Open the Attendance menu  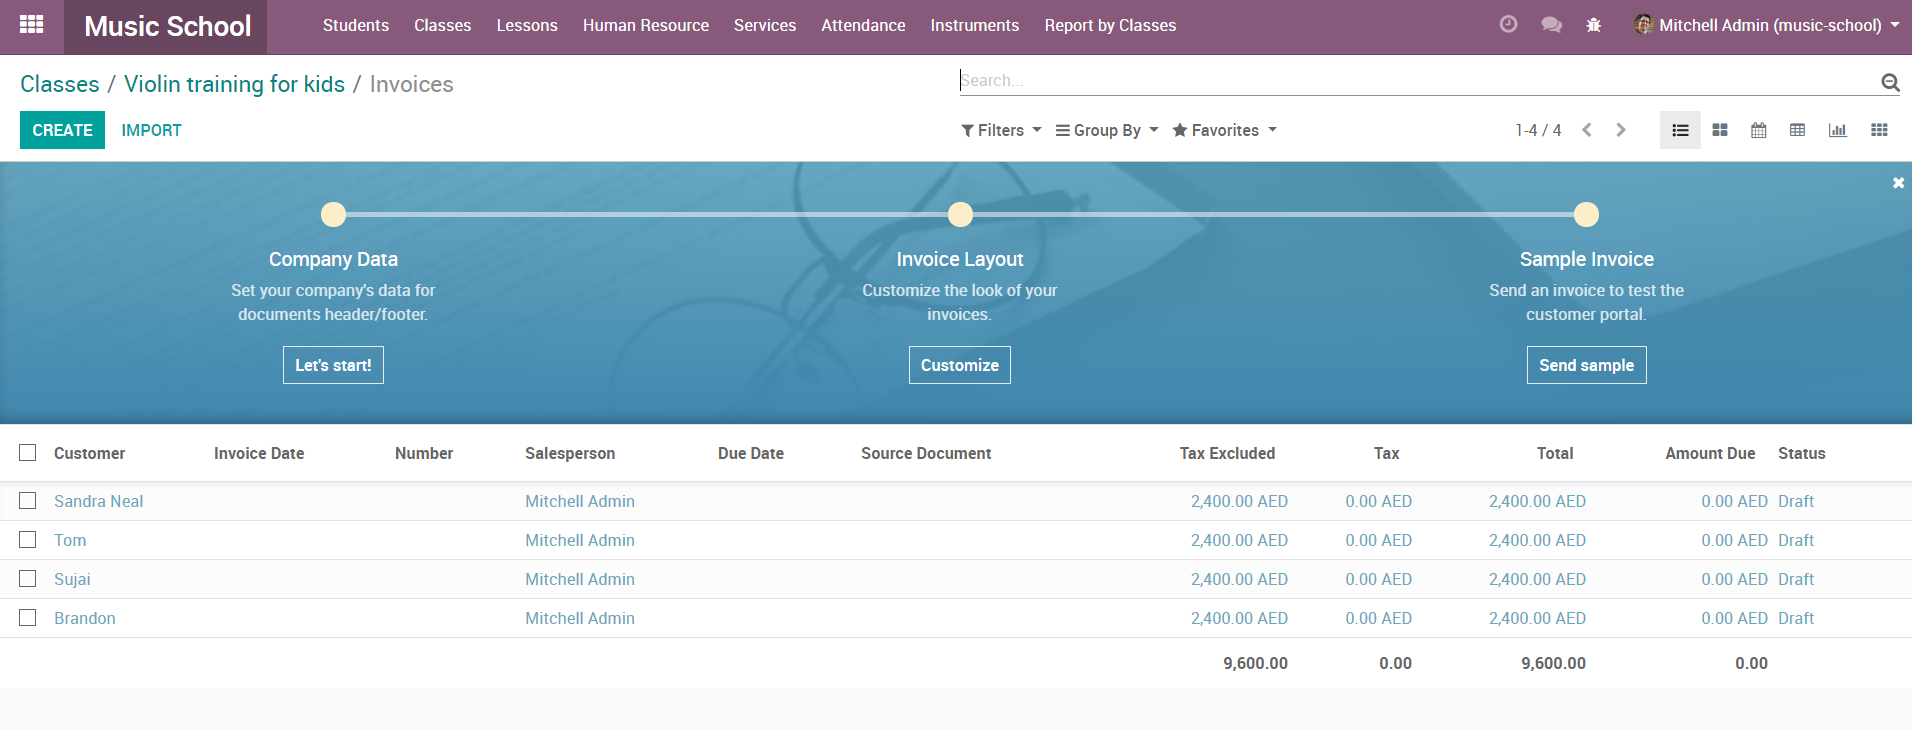863,25
